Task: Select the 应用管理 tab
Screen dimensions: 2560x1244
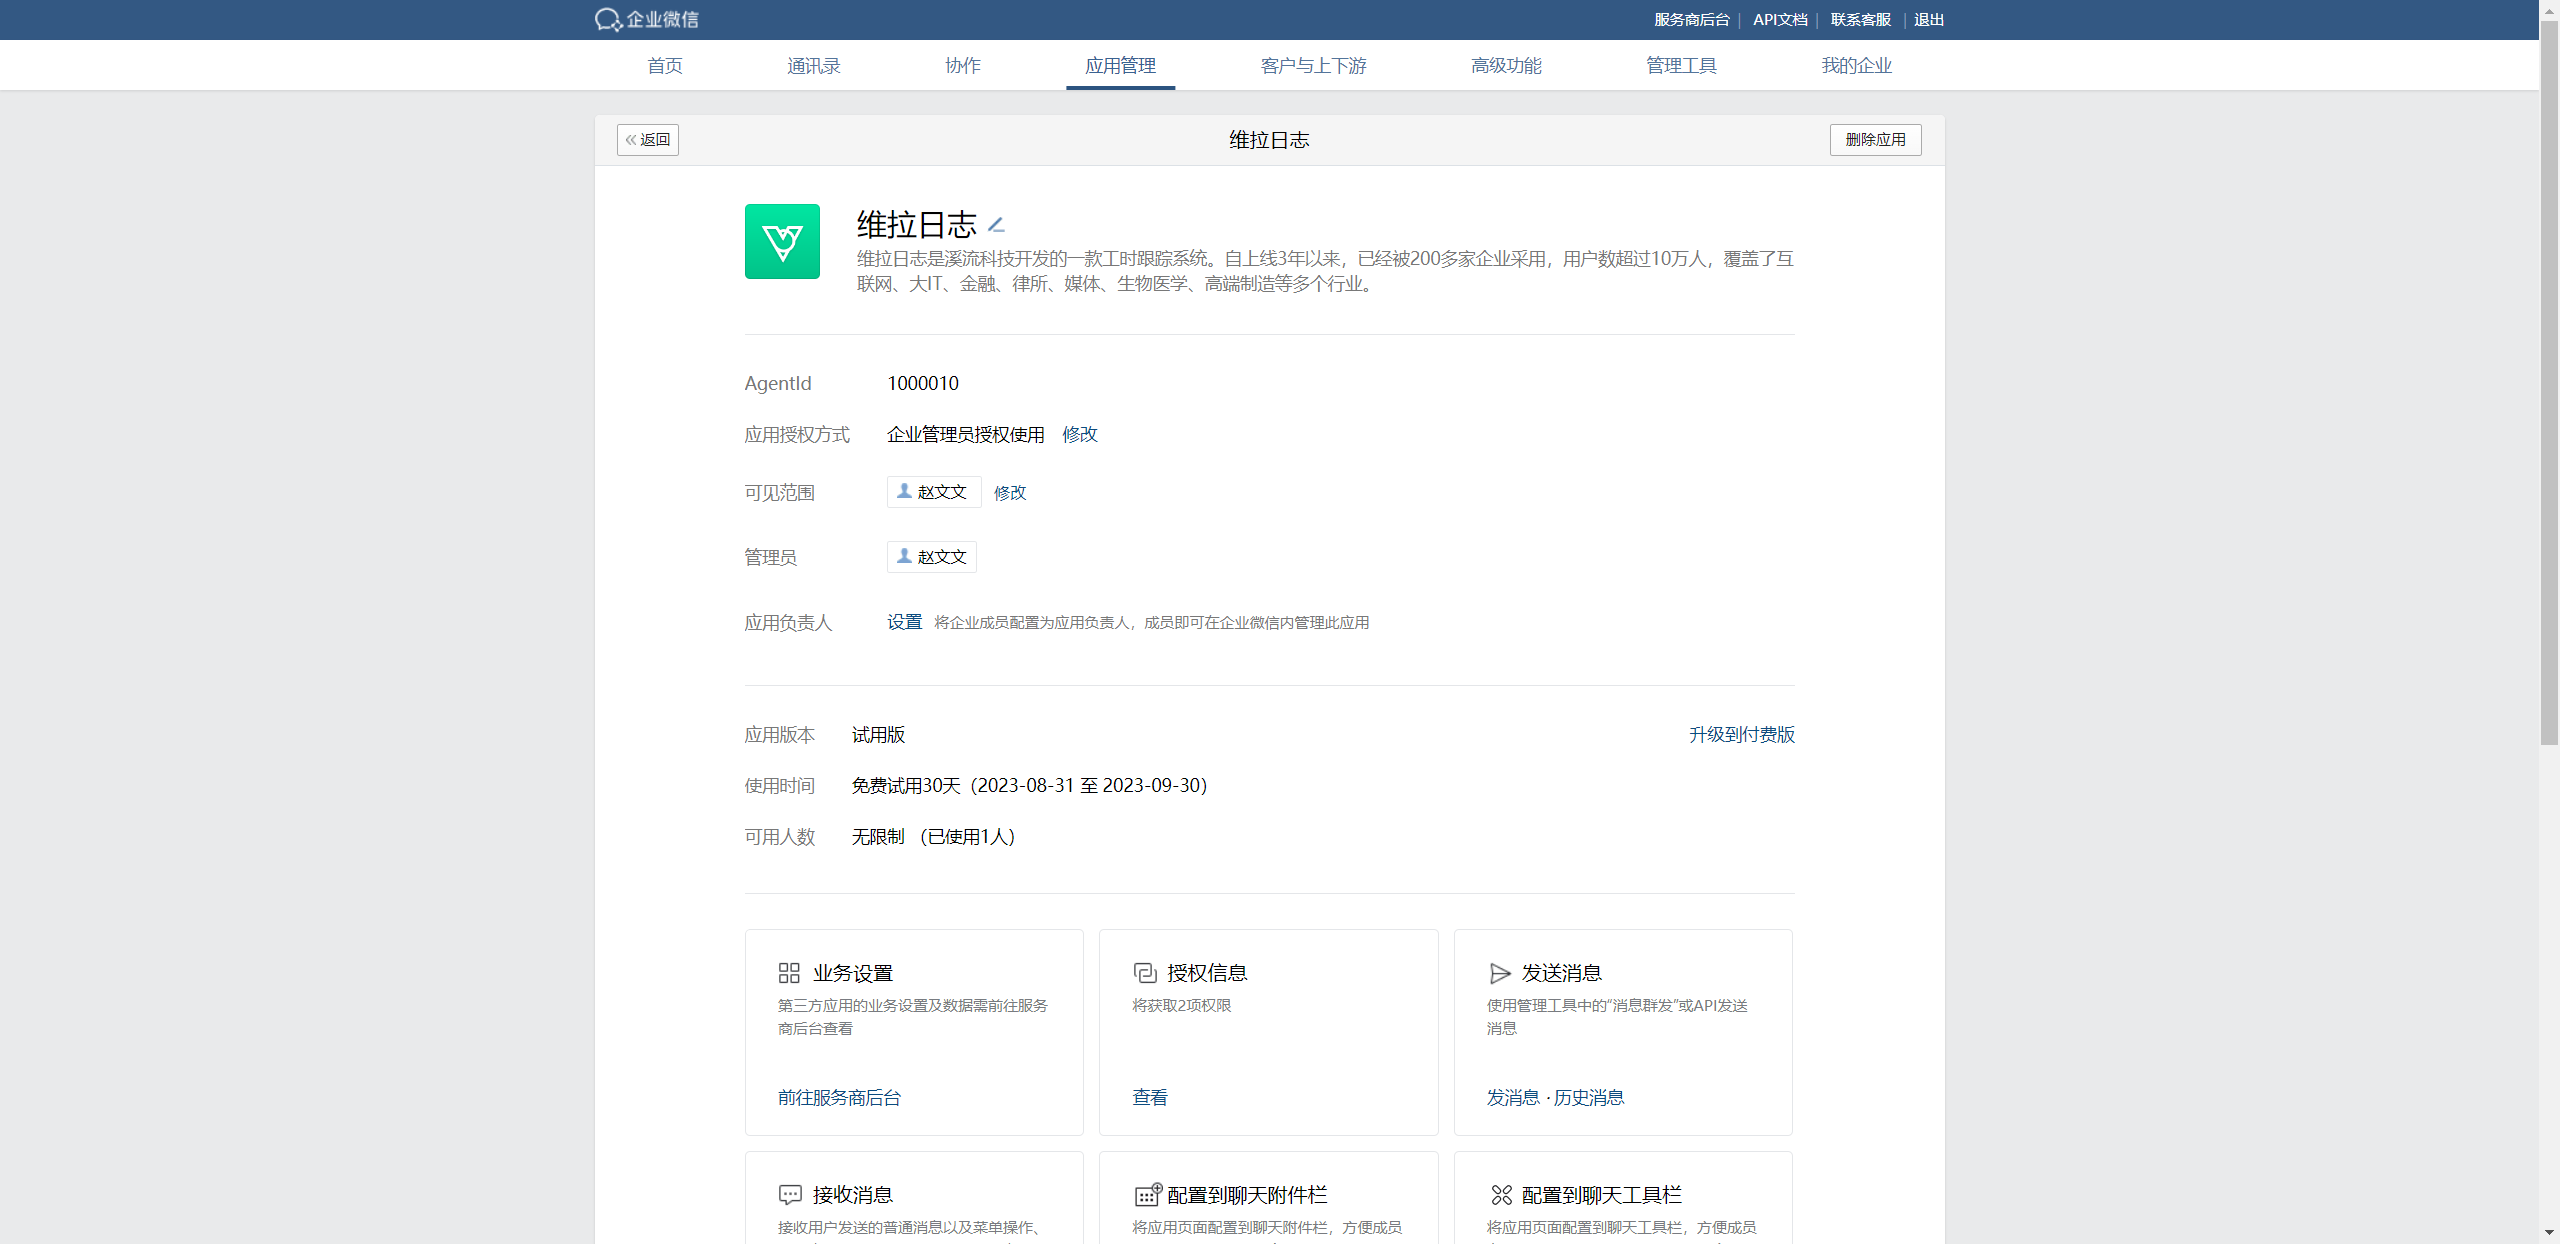Action: (x=1121, y=65)
